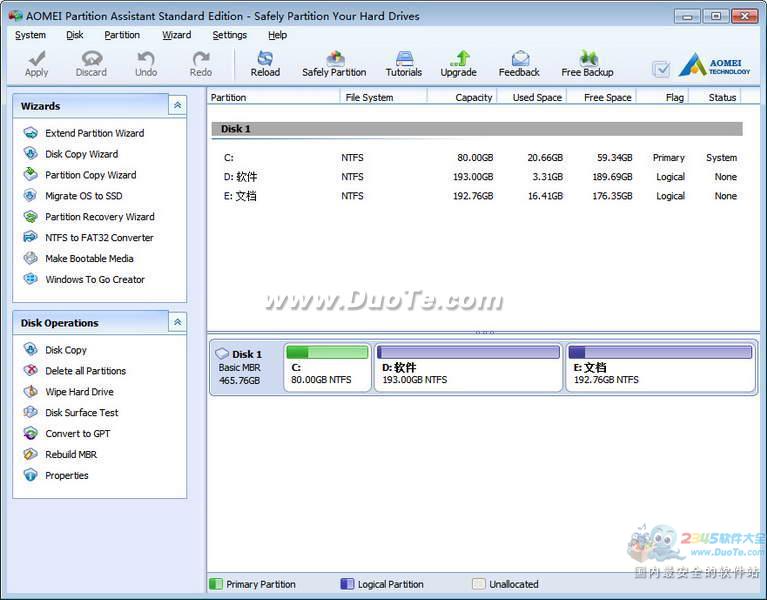This screenshot has width=767, height=600.
Task: Click the Windows To Go Creator icon
Action: pyautogui.click(x=30, y=279)
